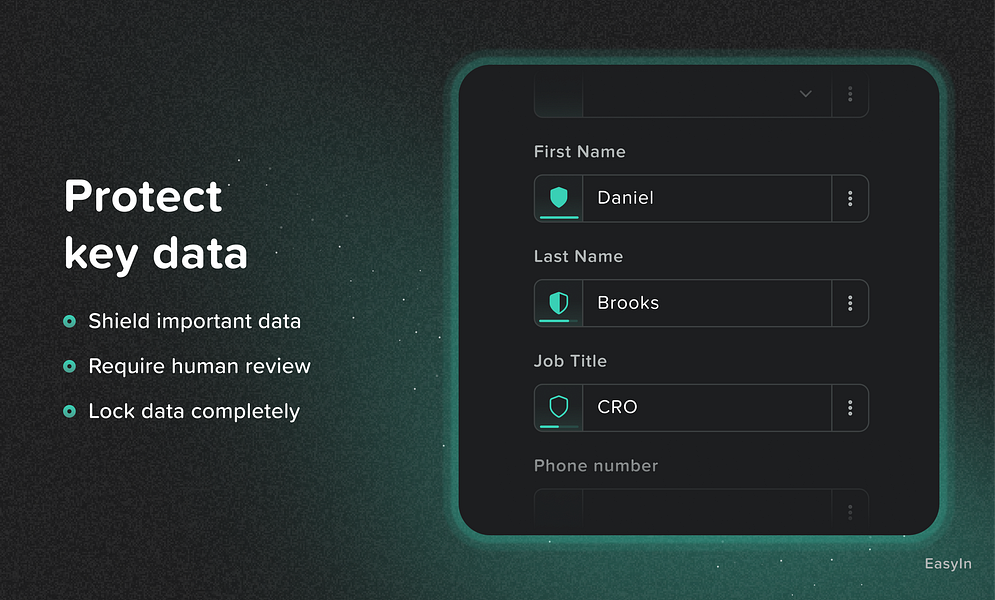Click the Require human review bullet
Screen dimensions: 995x600
tap(187, 366)
